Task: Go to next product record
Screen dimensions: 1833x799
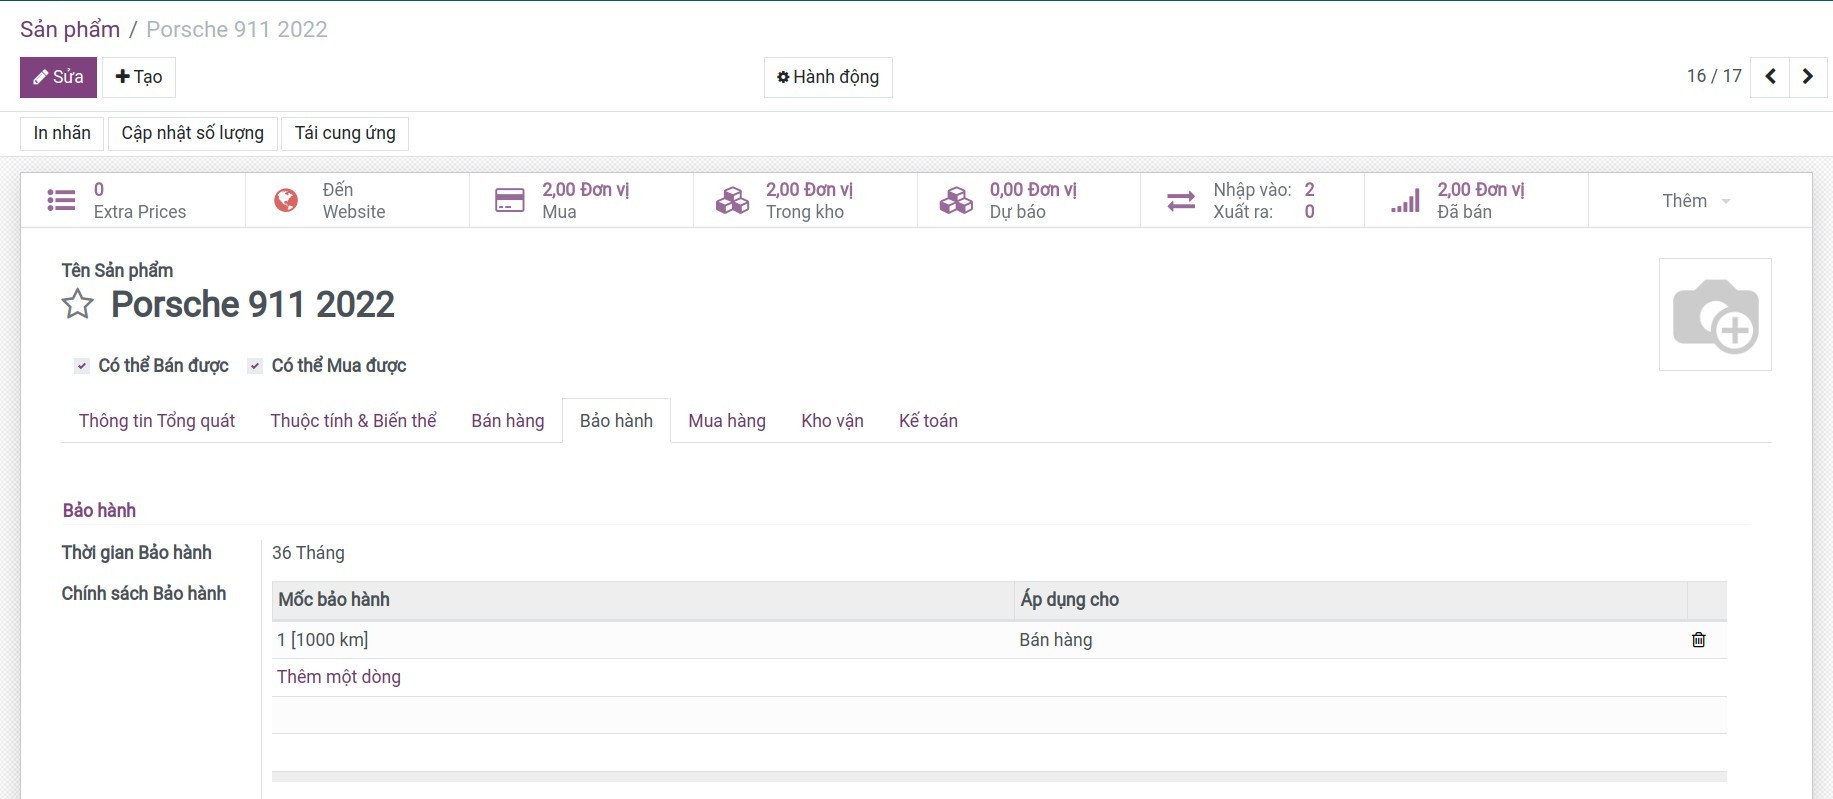Action: 1807,77
